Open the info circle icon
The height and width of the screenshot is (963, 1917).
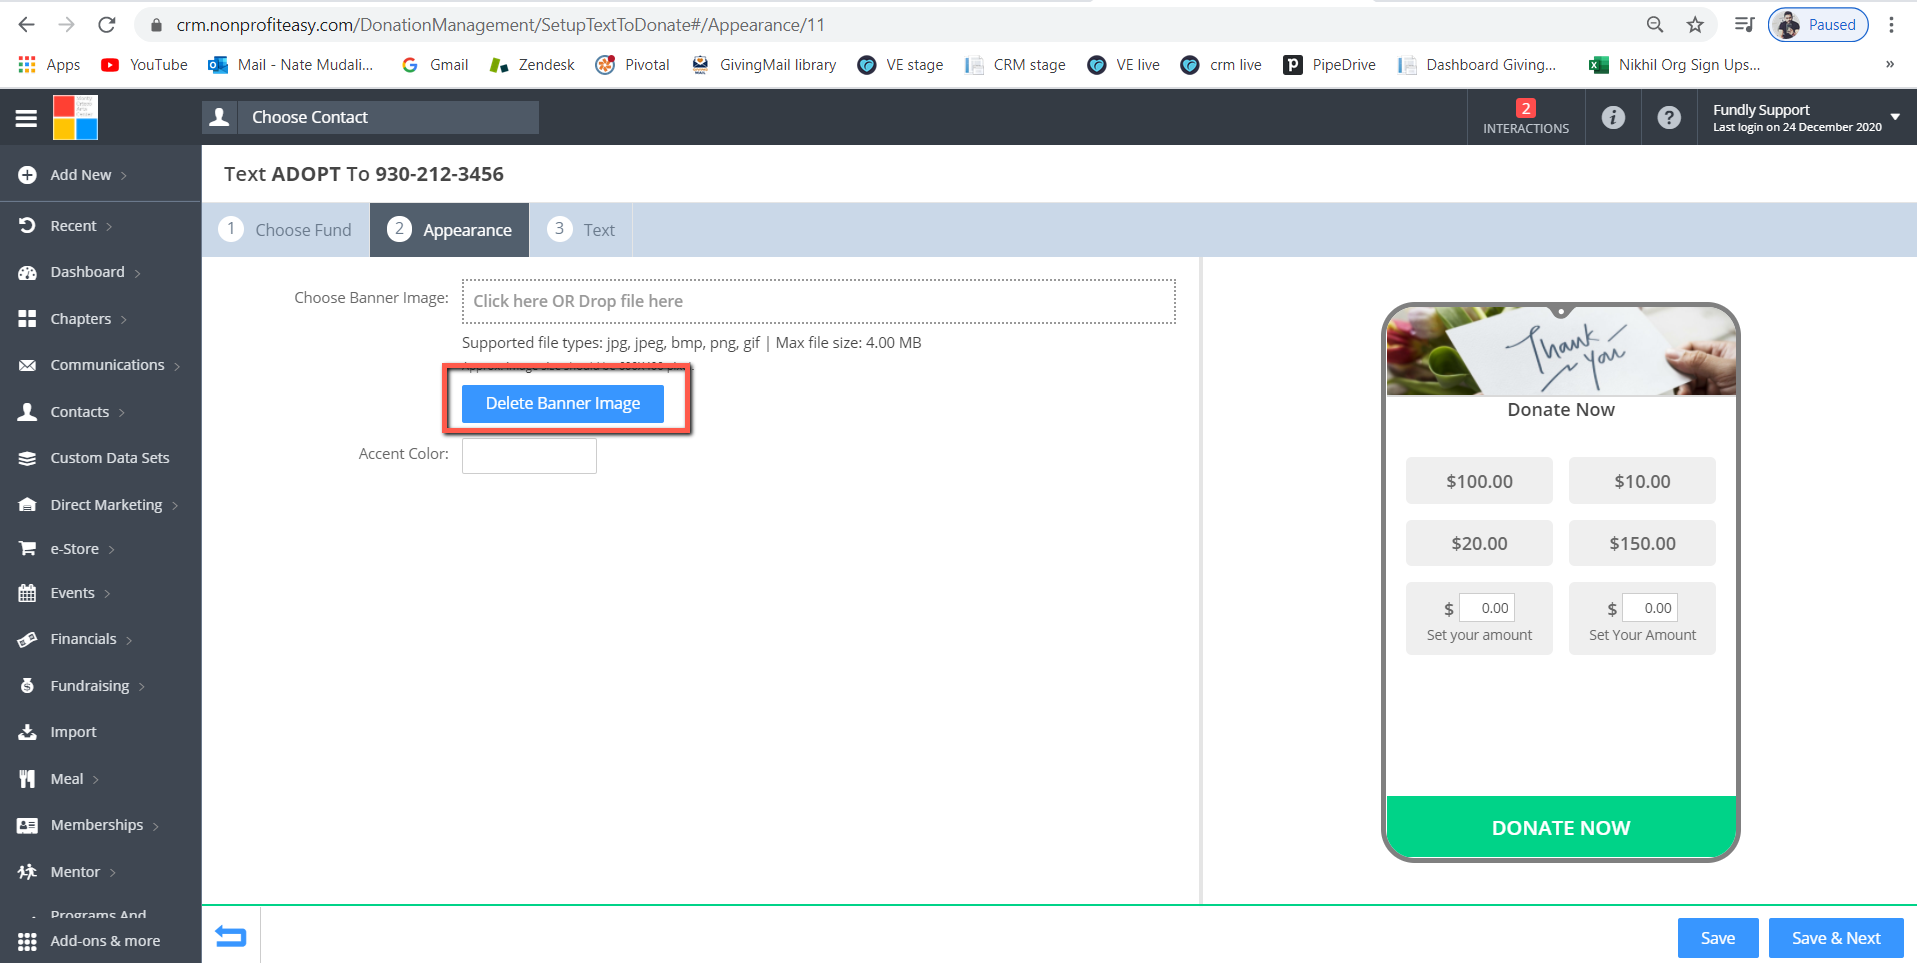click(1612, 118)
